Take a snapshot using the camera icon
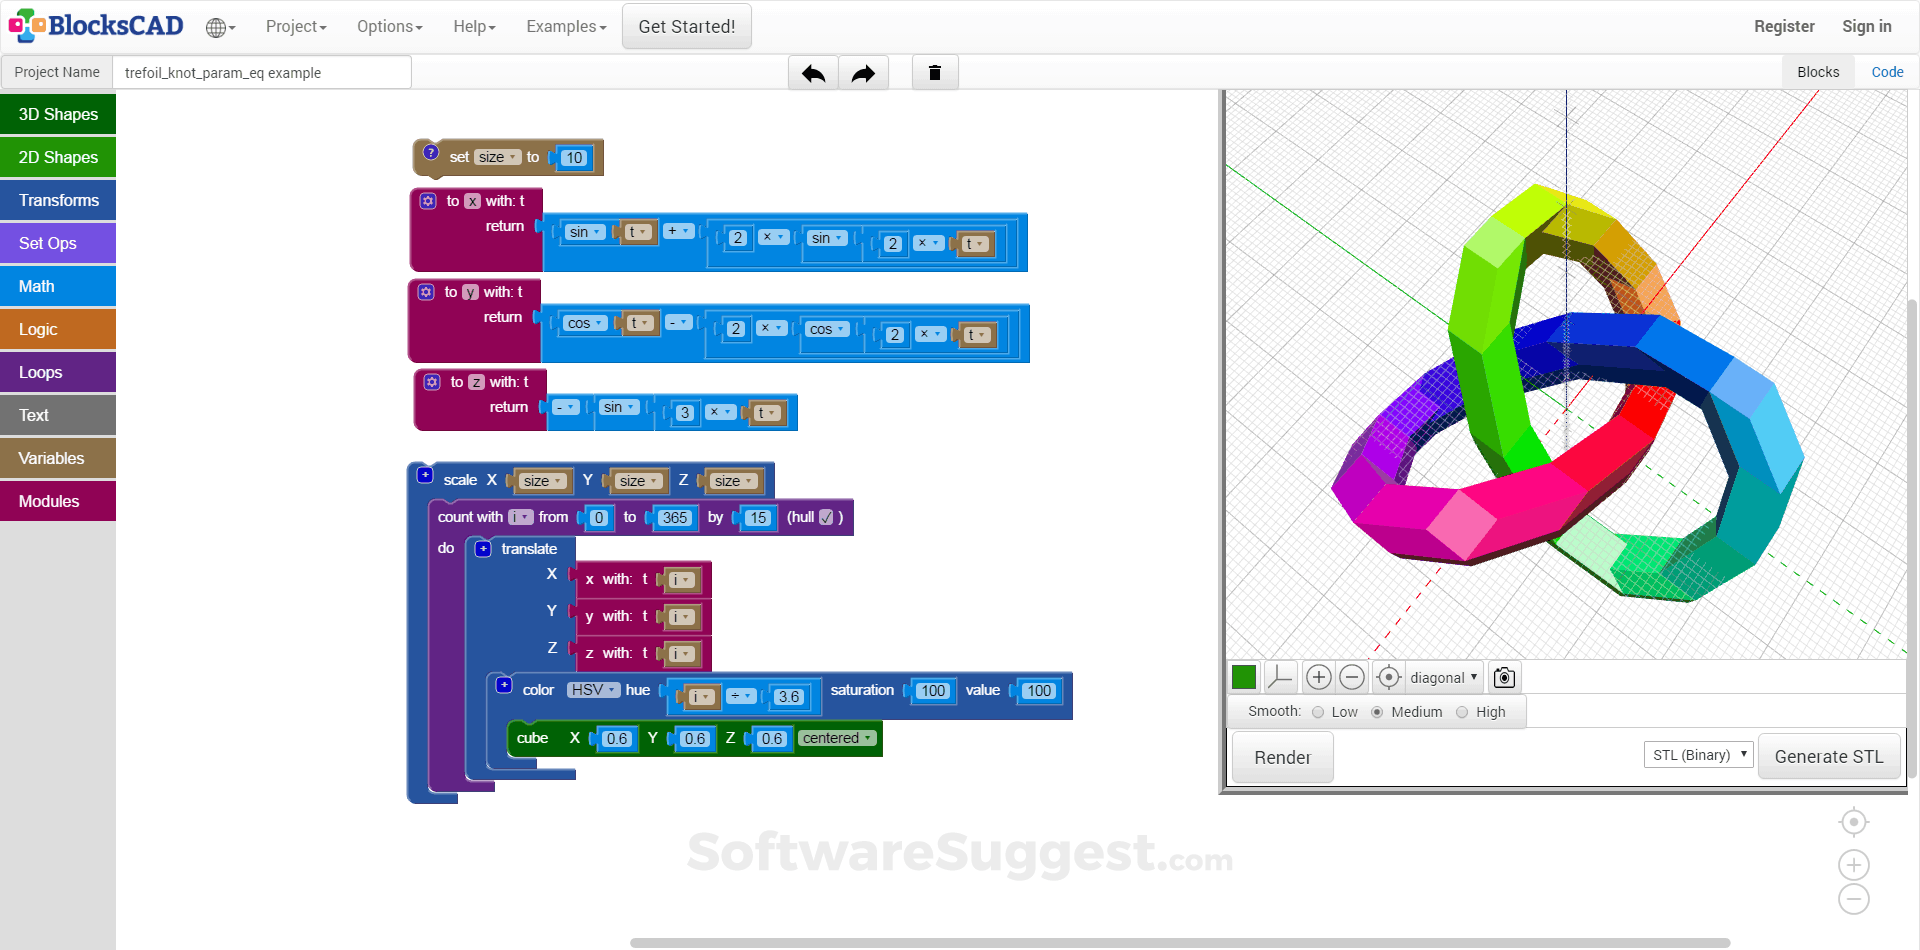This screenshot has width=1920, height=950. [1503, 677]
